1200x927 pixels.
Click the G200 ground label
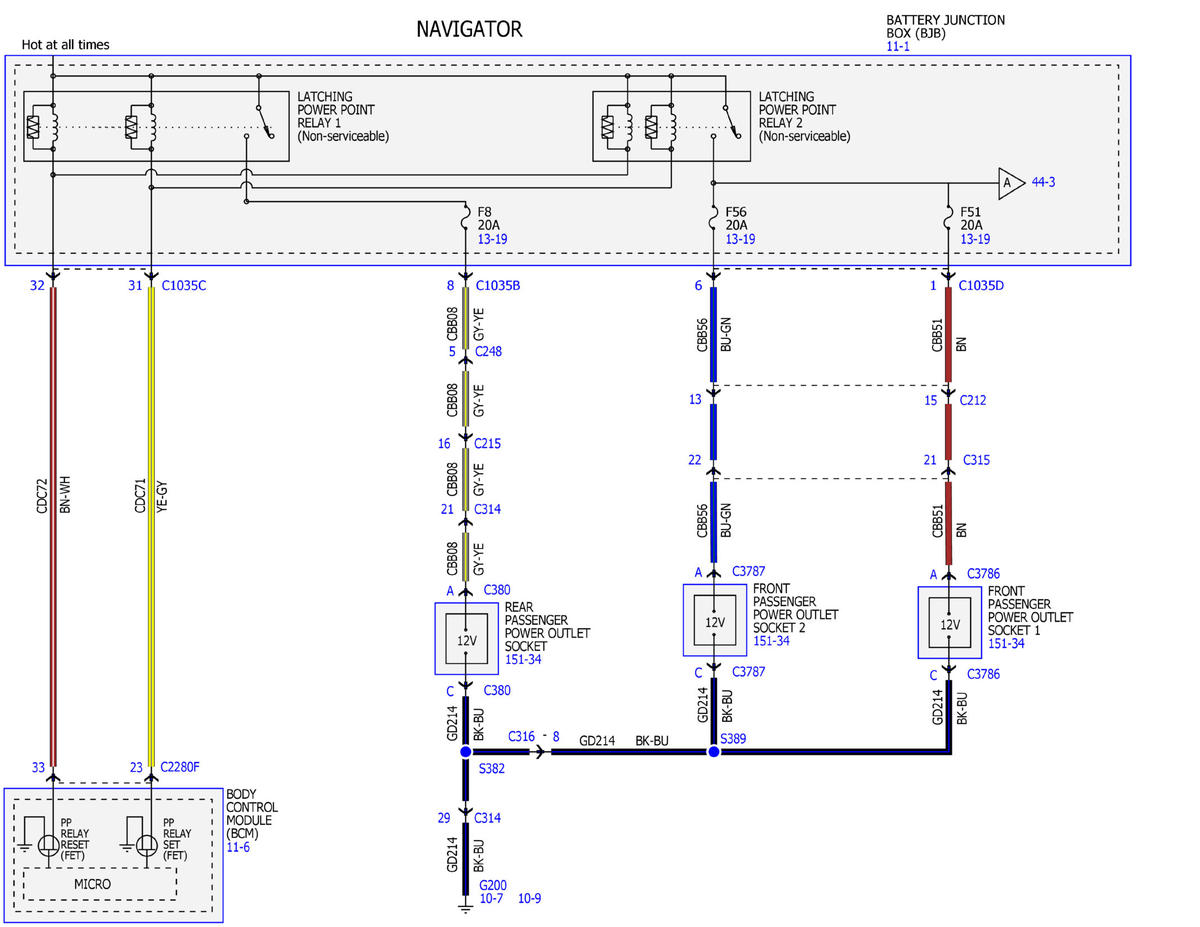(x=492, y=886)
